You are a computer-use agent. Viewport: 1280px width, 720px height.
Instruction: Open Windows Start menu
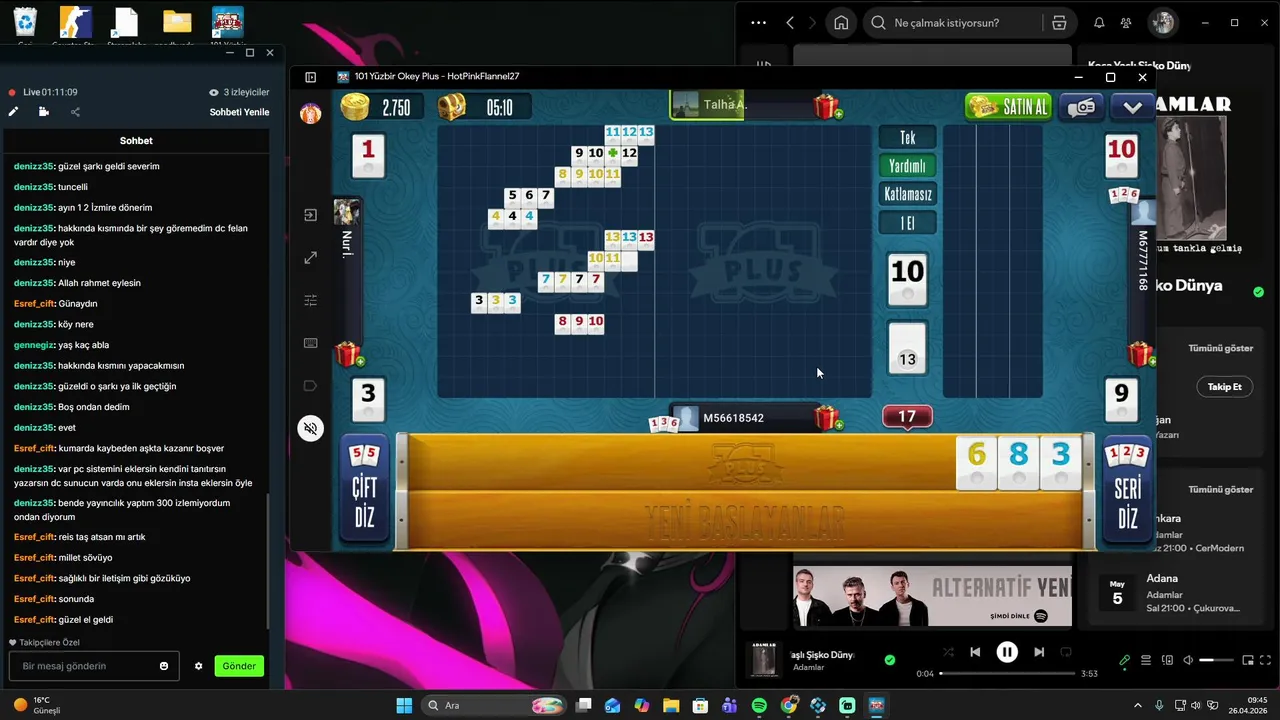pos(404,706)
